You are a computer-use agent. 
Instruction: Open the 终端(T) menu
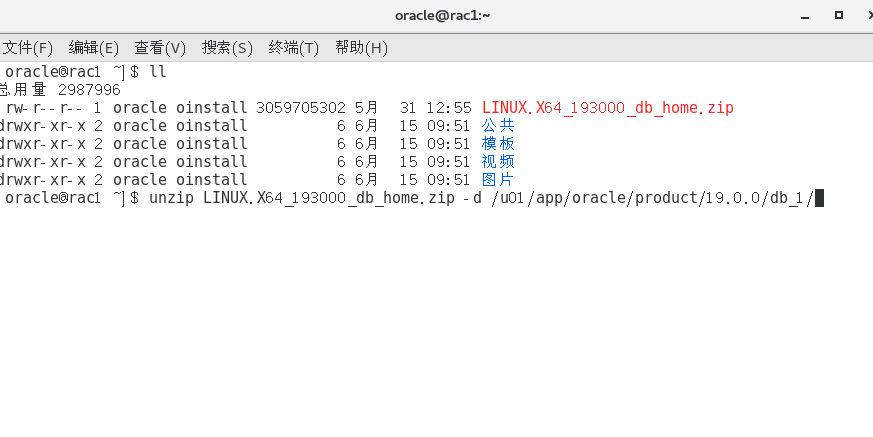coord(294,47)
